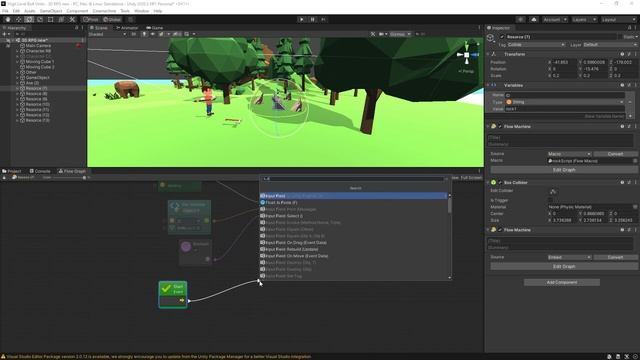
Task: Open the cloud services icon
Action: click(x=534, y=20)
